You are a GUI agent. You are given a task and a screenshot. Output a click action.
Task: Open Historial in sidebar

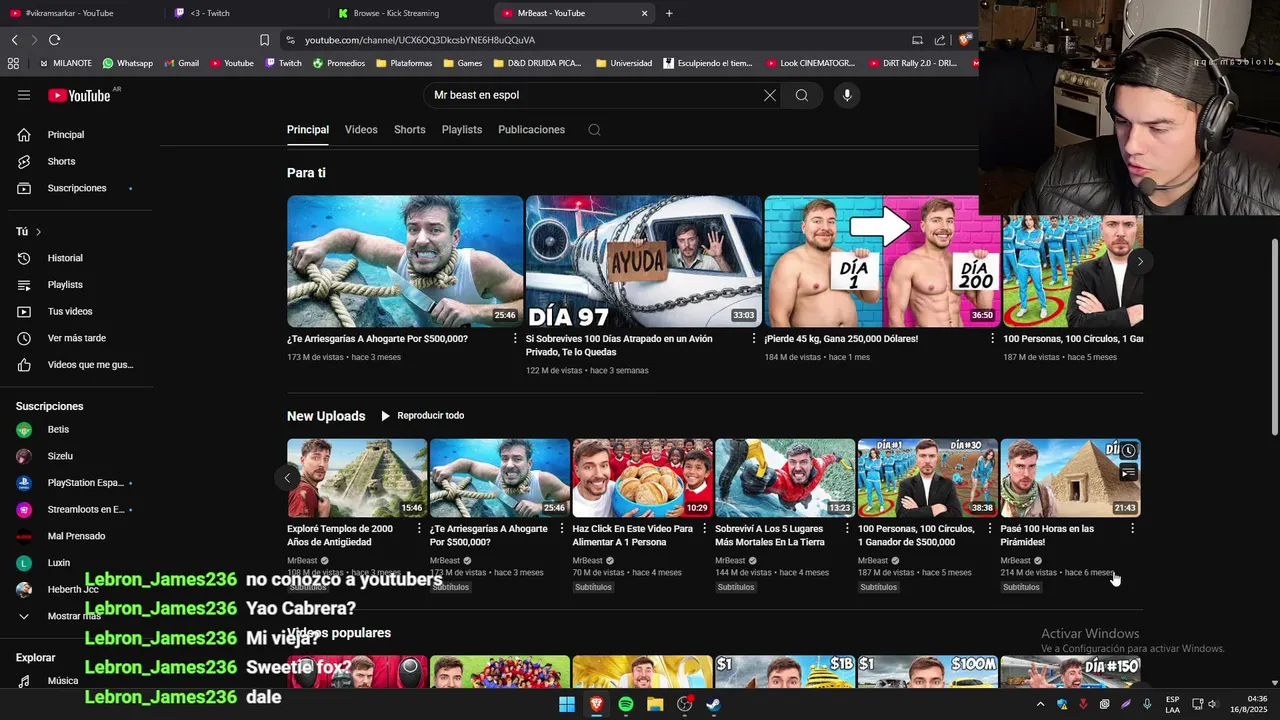tap(80, 258)
